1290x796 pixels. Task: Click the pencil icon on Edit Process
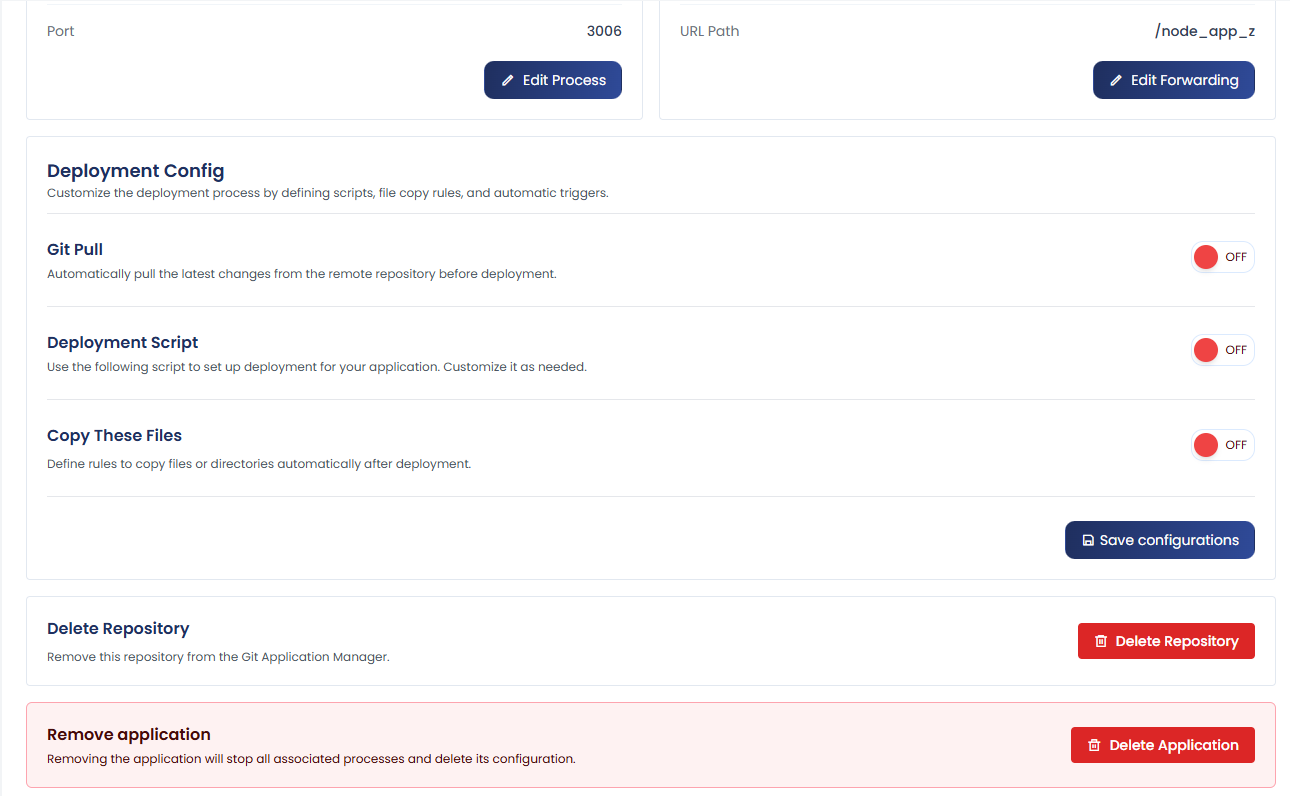point(507,80)
